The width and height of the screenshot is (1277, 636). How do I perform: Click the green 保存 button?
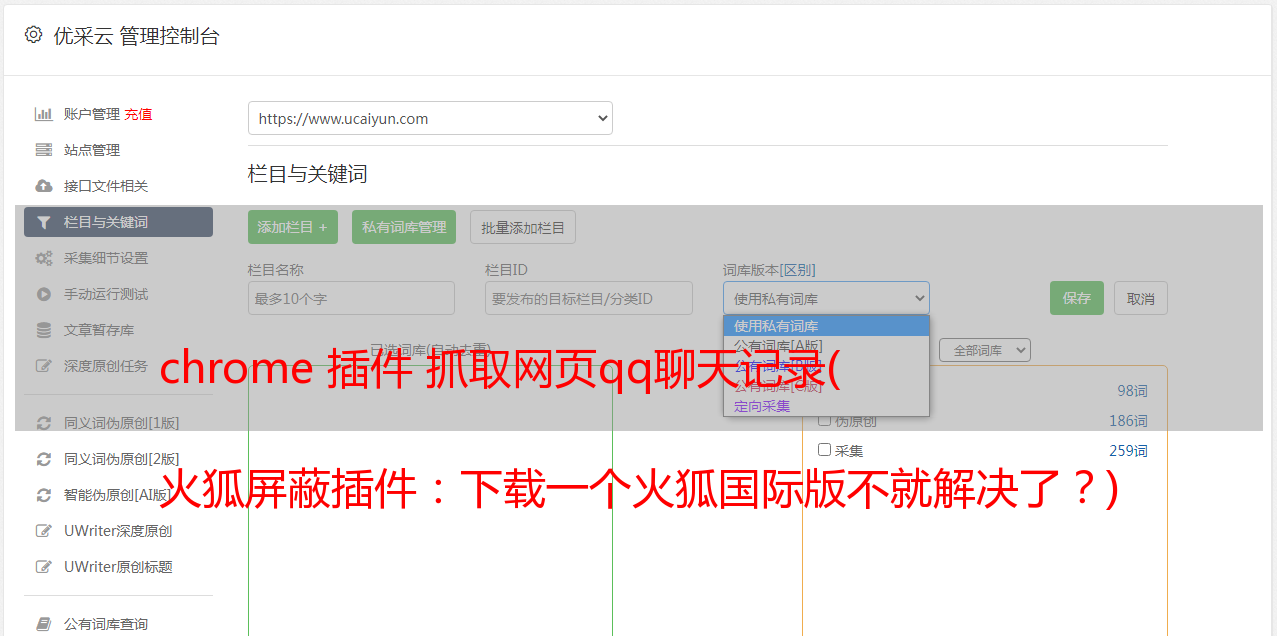[1077, 298]
